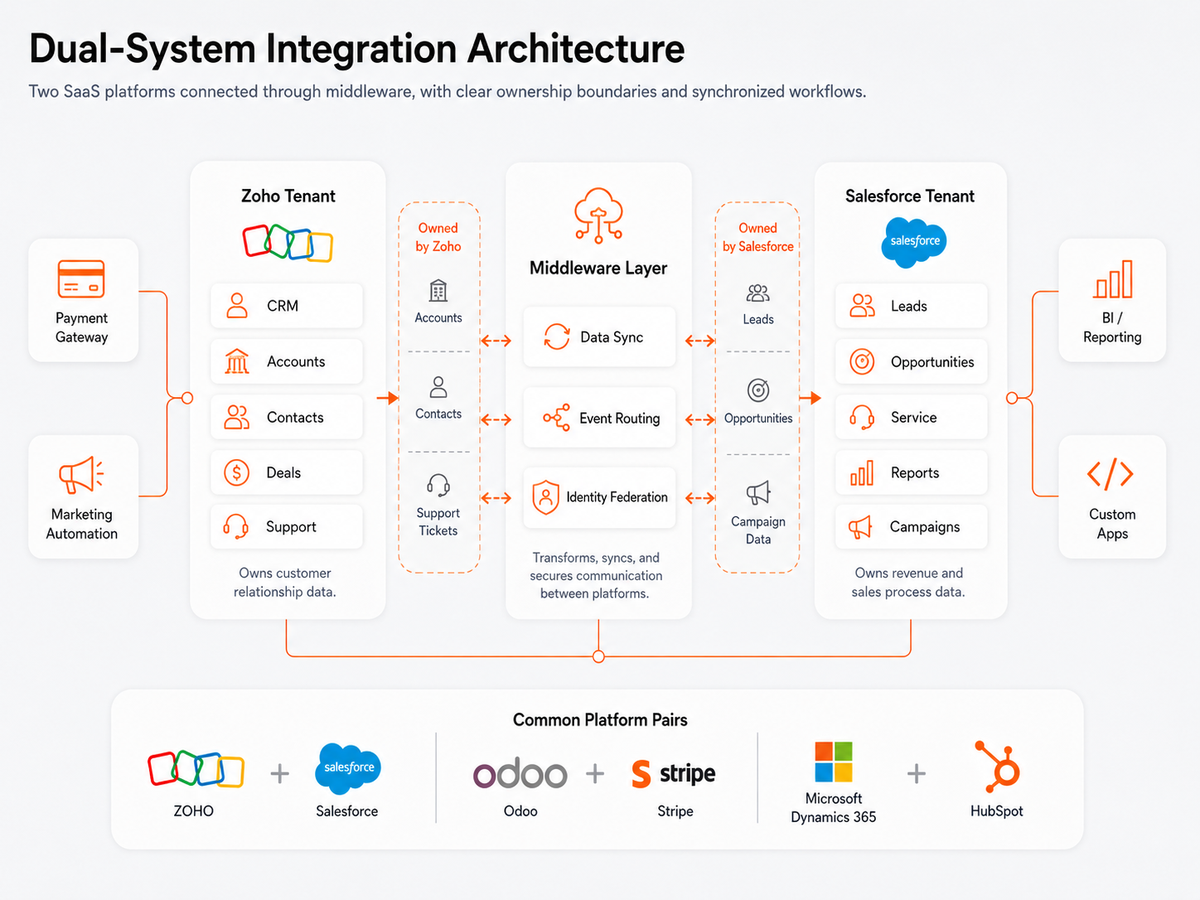Click the BI / Reporting chart icon
Screen dimensions: 1200x900
coord(1112,280)
